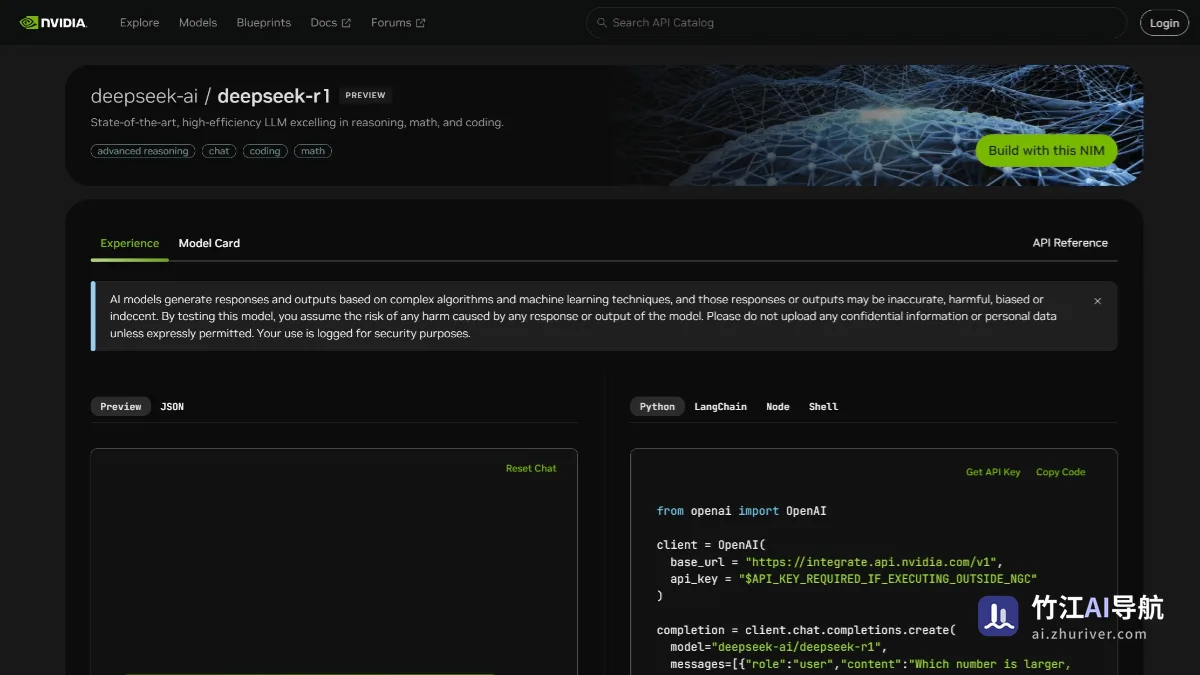
Task: Click Copy Code
Action: click(x=1060, y=472)
